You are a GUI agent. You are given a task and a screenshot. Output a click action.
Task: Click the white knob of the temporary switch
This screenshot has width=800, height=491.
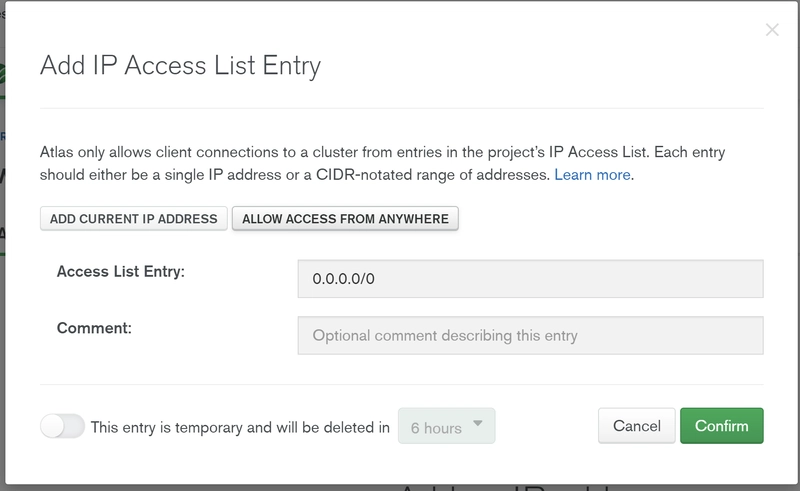point(52,427)
